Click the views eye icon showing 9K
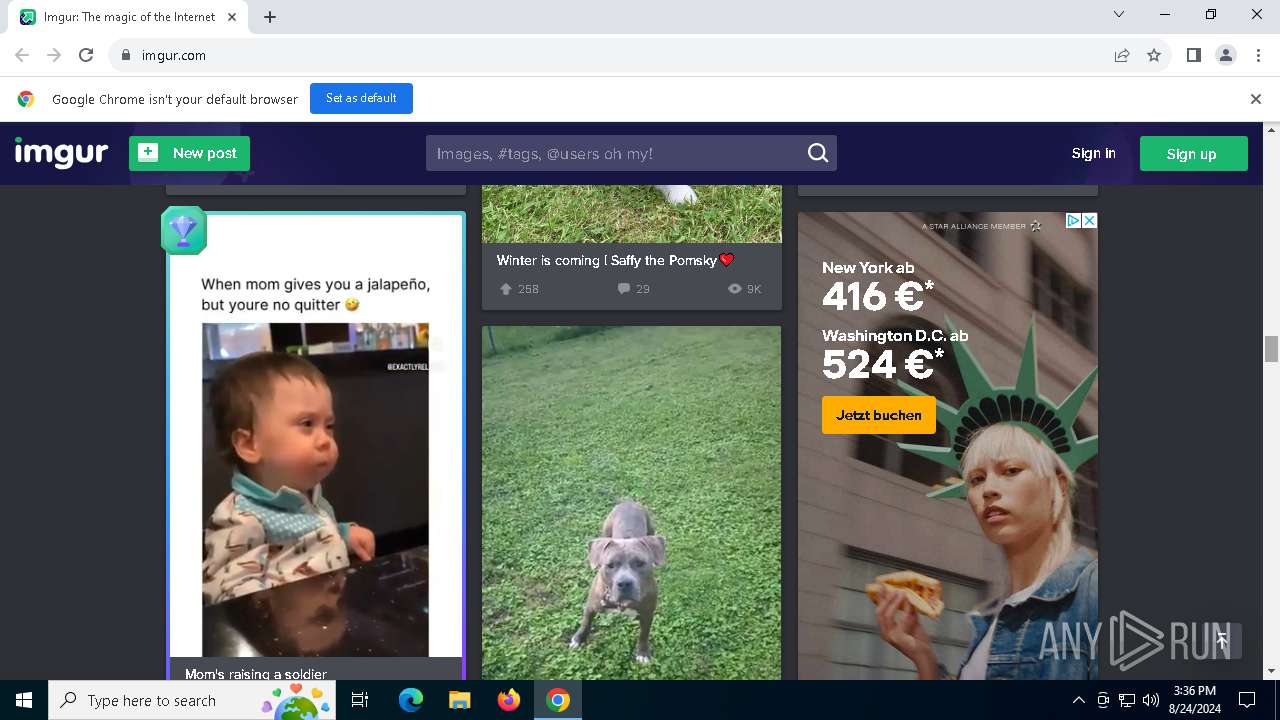Viewport: 1280px width, 720px height. pos(735,289)
